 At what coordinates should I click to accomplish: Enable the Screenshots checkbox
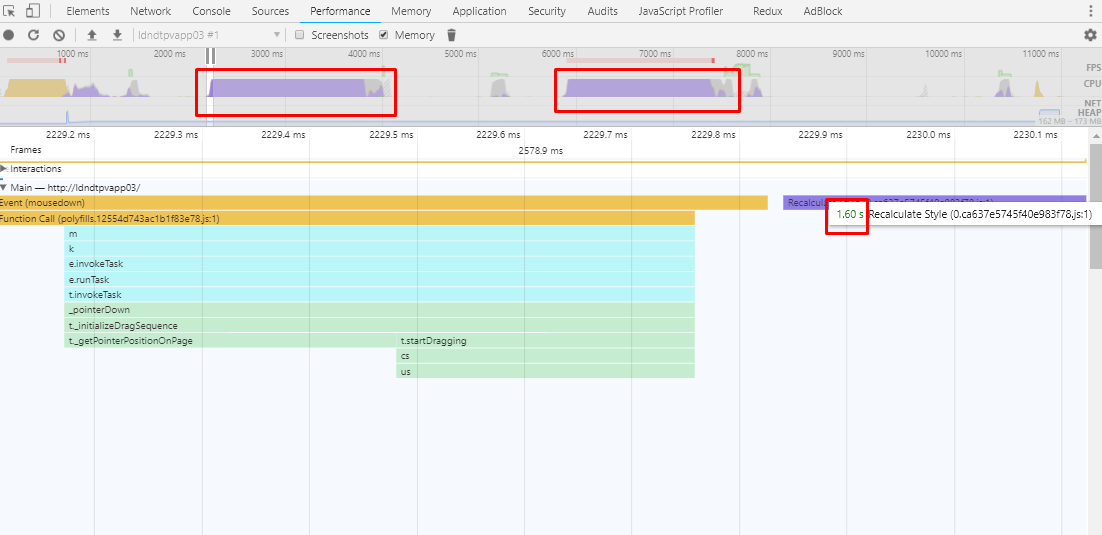(300, 35)
